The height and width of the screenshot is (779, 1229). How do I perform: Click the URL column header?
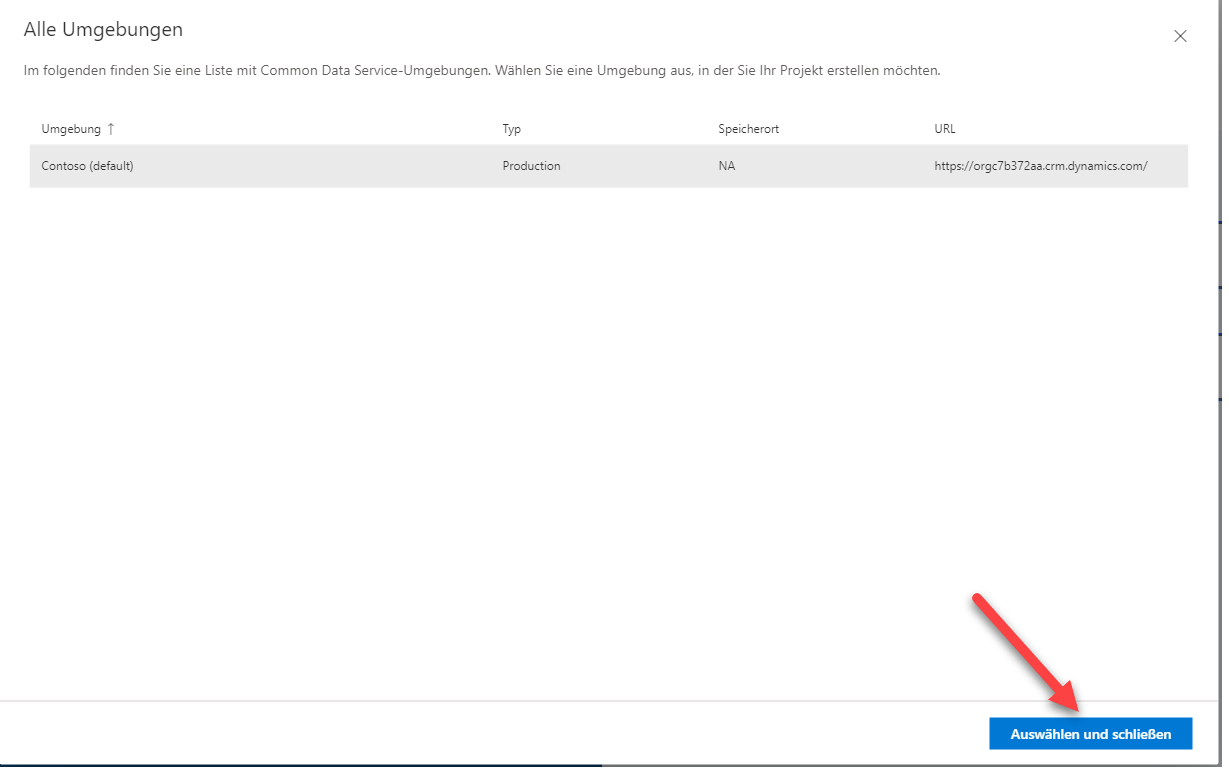tap(945, 129)
